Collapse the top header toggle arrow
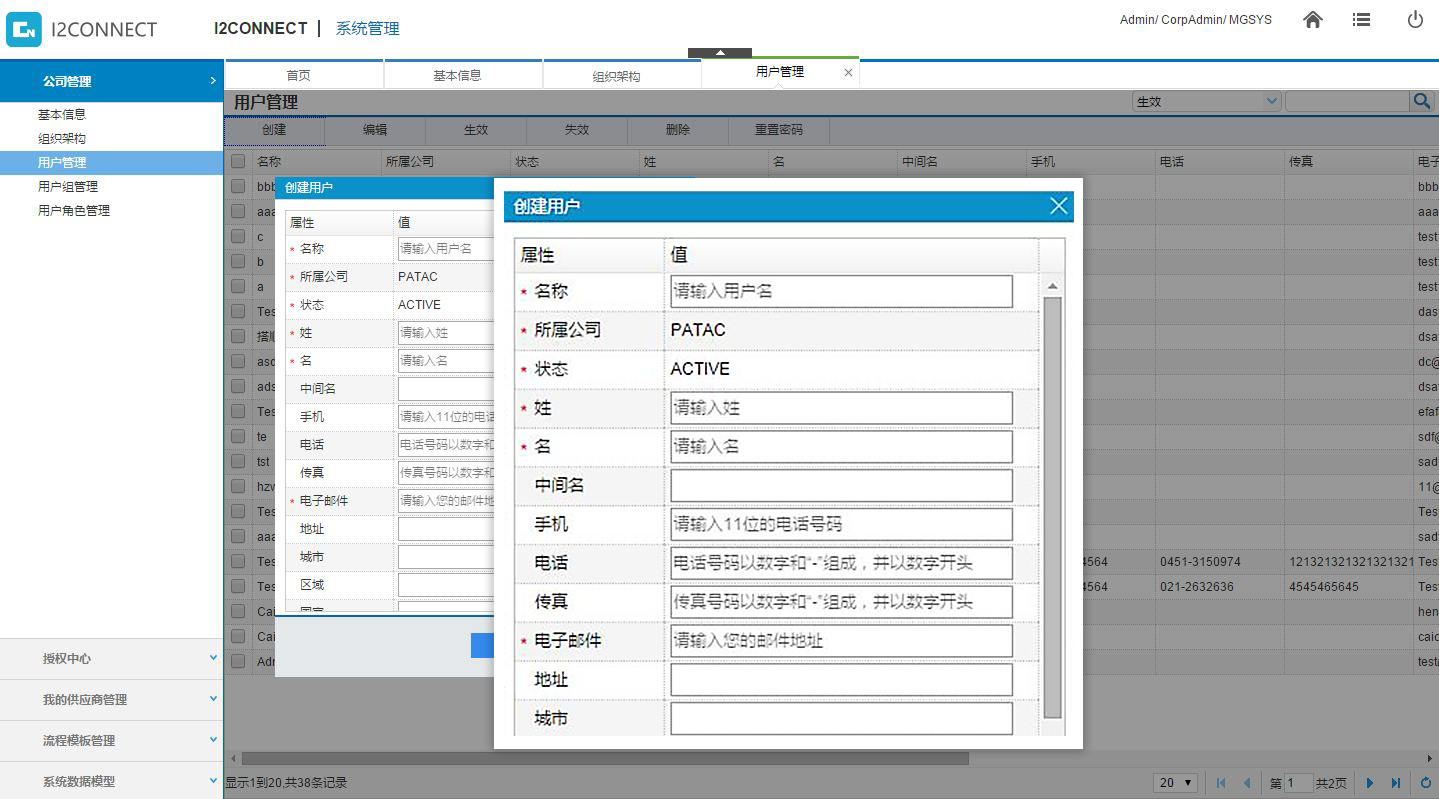The width and height of the screenshot is (1439, 799). [719, 53]
